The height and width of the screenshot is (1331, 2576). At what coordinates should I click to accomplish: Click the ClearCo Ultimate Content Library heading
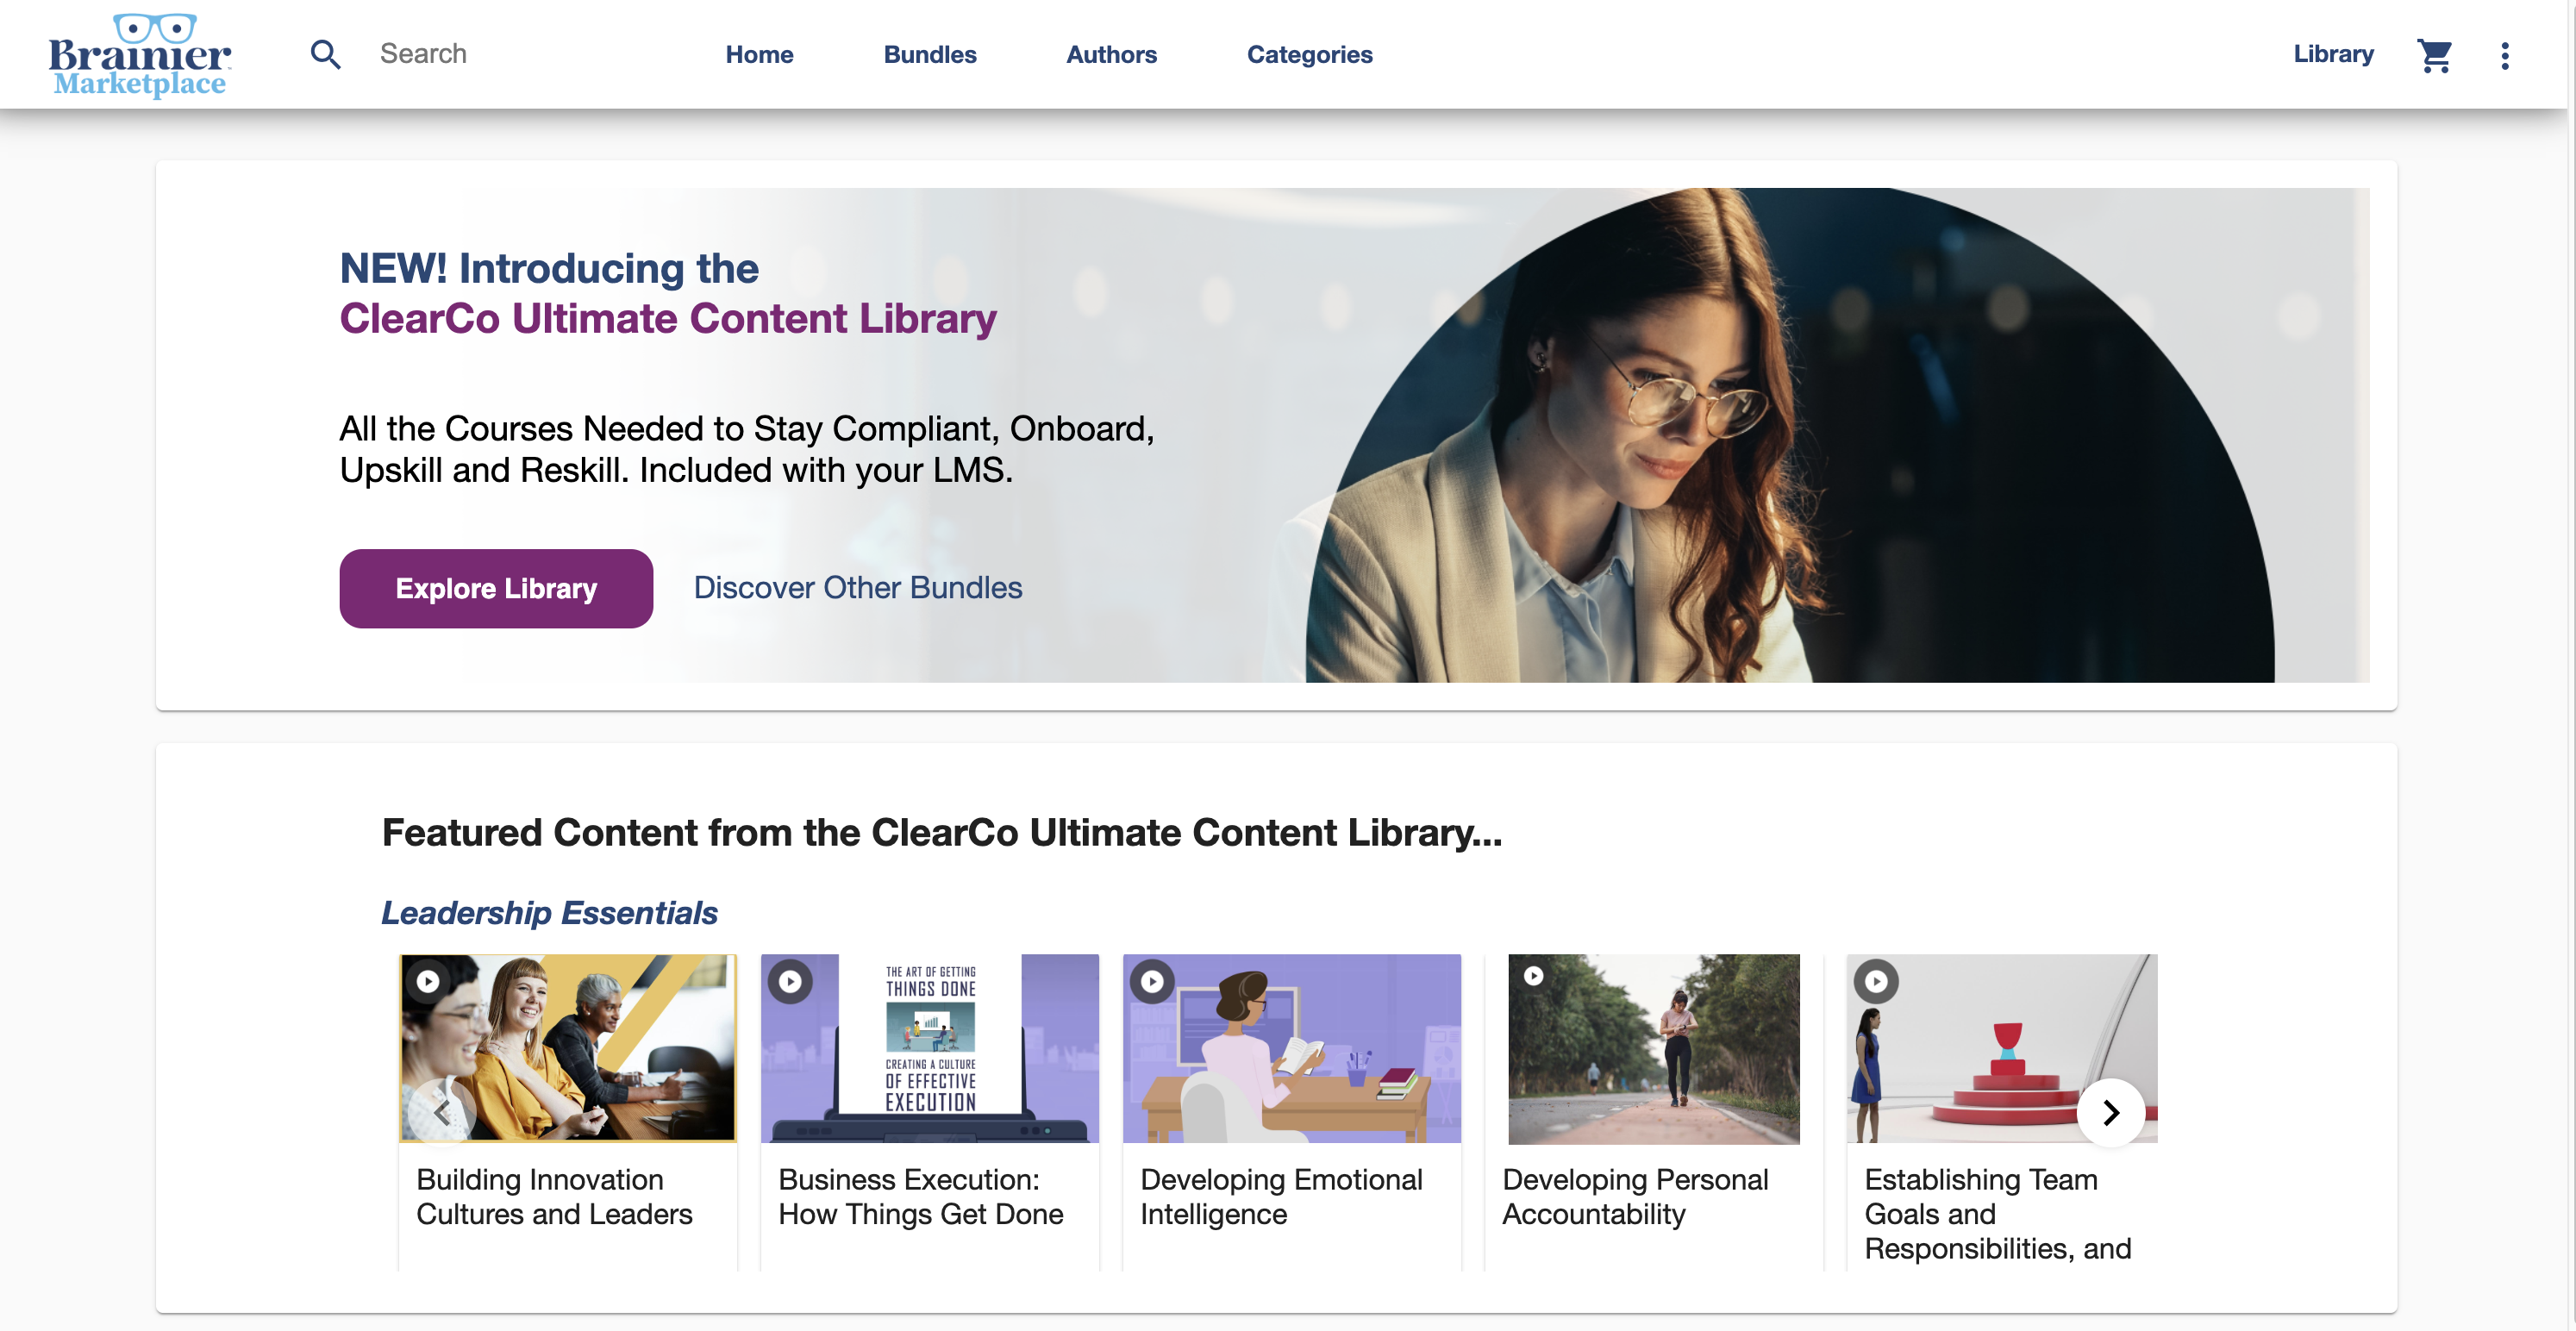click(668, 319)
